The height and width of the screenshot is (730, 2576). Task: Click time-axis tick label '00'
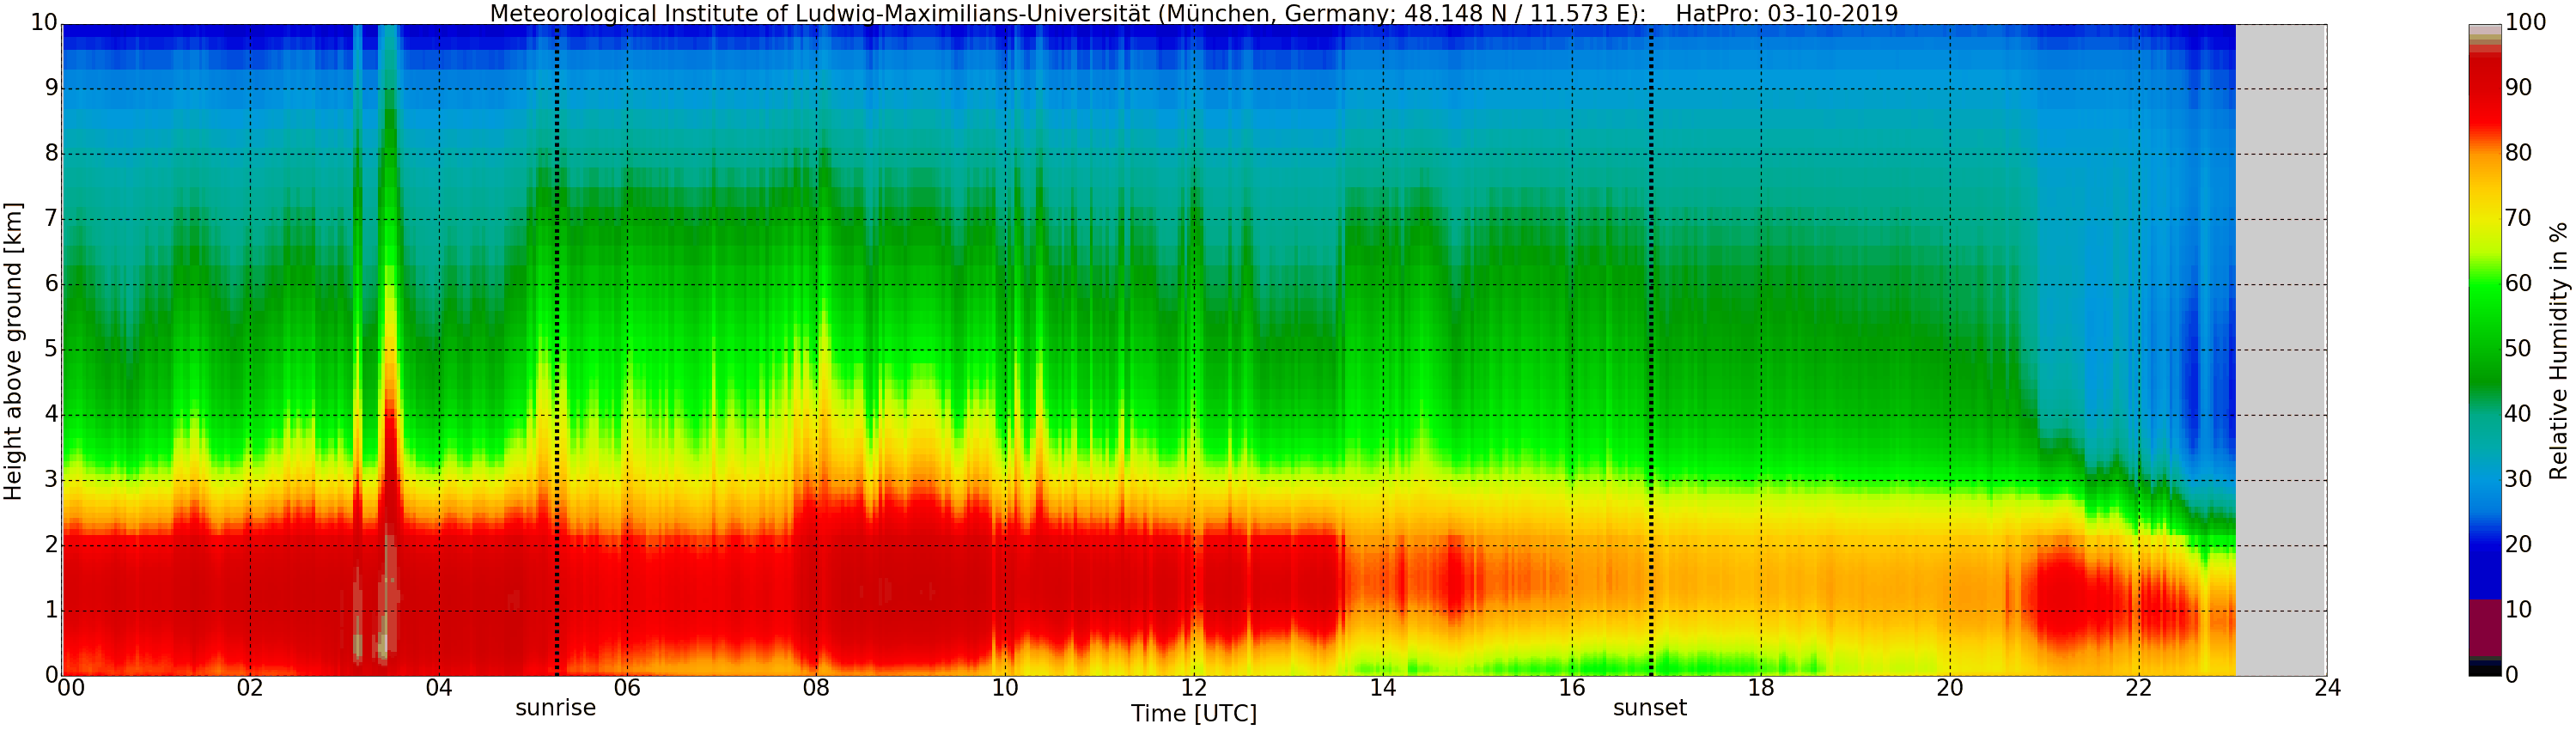pyautogui.click(x=71, y=688)
